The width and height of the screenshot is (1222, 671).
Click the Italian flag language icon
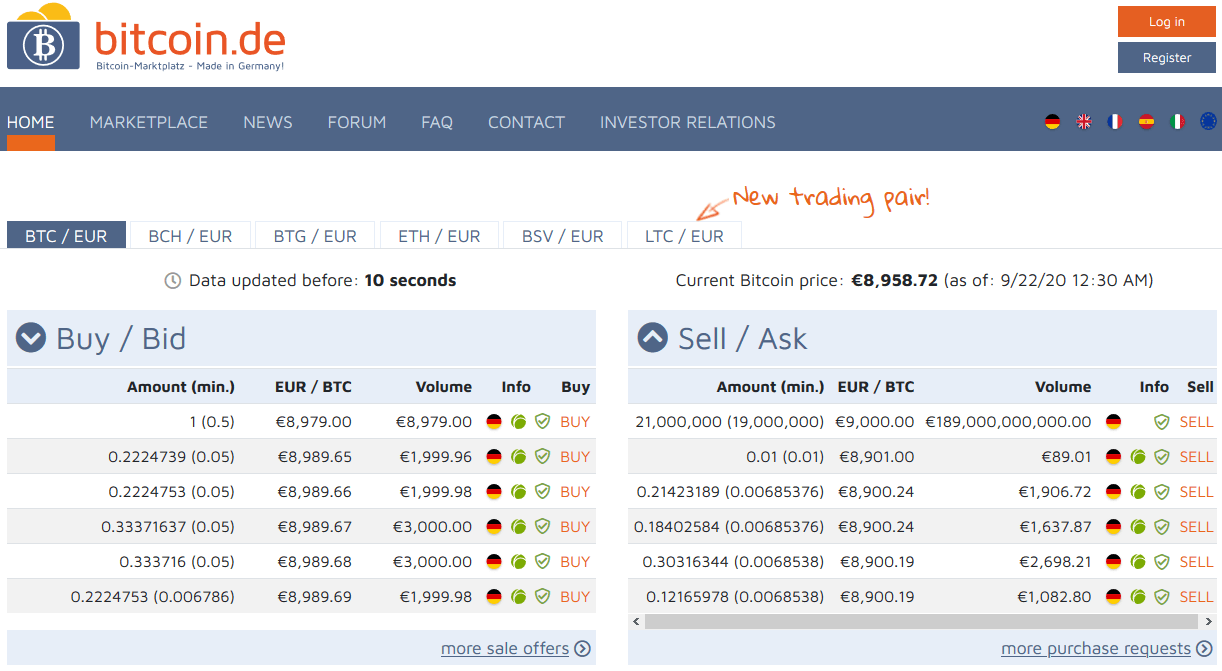(x=1178, y=122)
